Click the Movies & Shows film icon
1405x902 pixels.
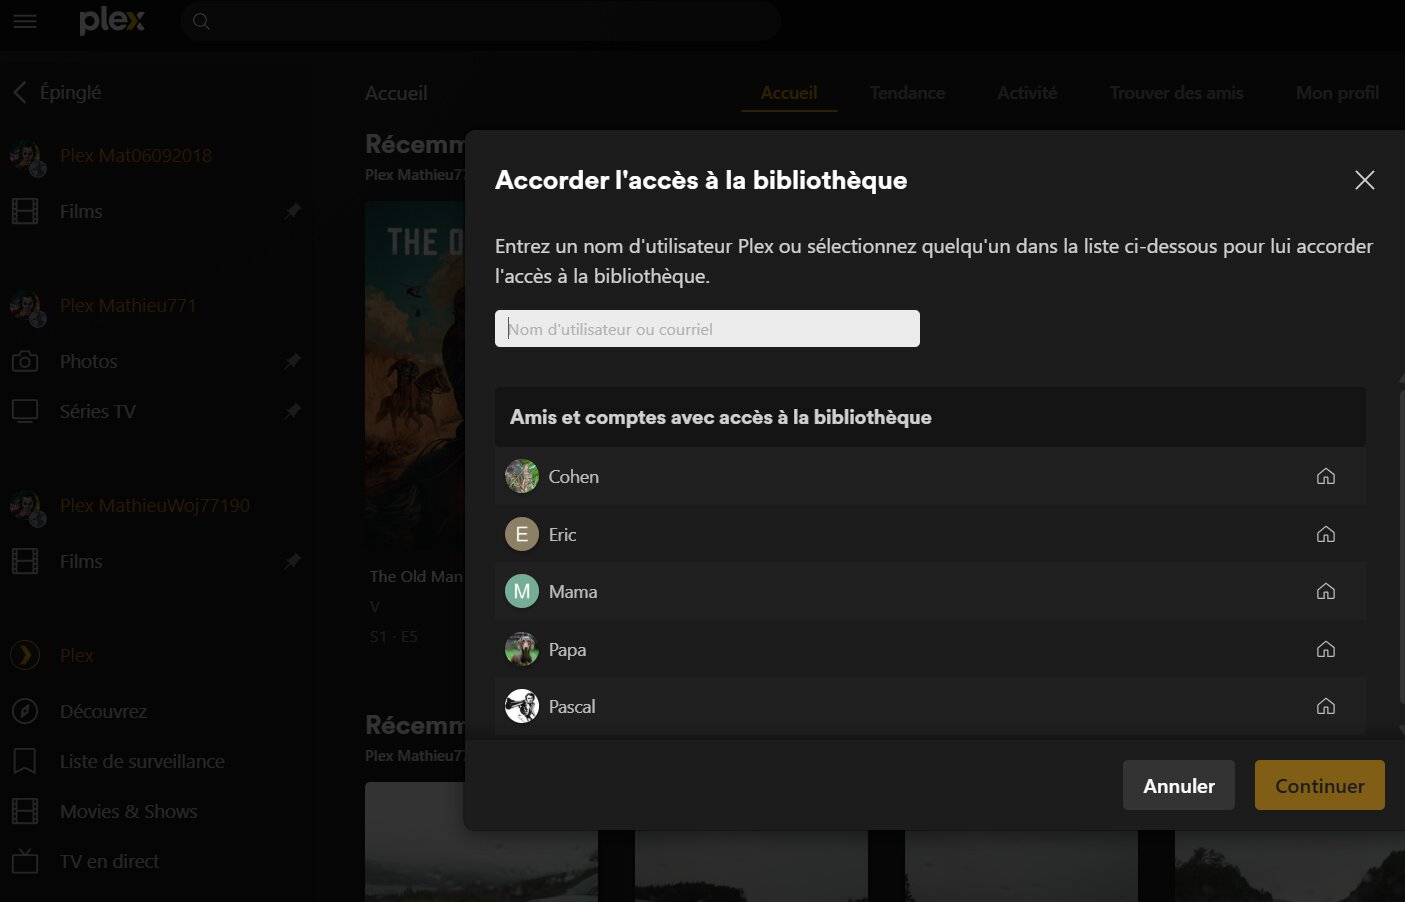coord(25,811)
